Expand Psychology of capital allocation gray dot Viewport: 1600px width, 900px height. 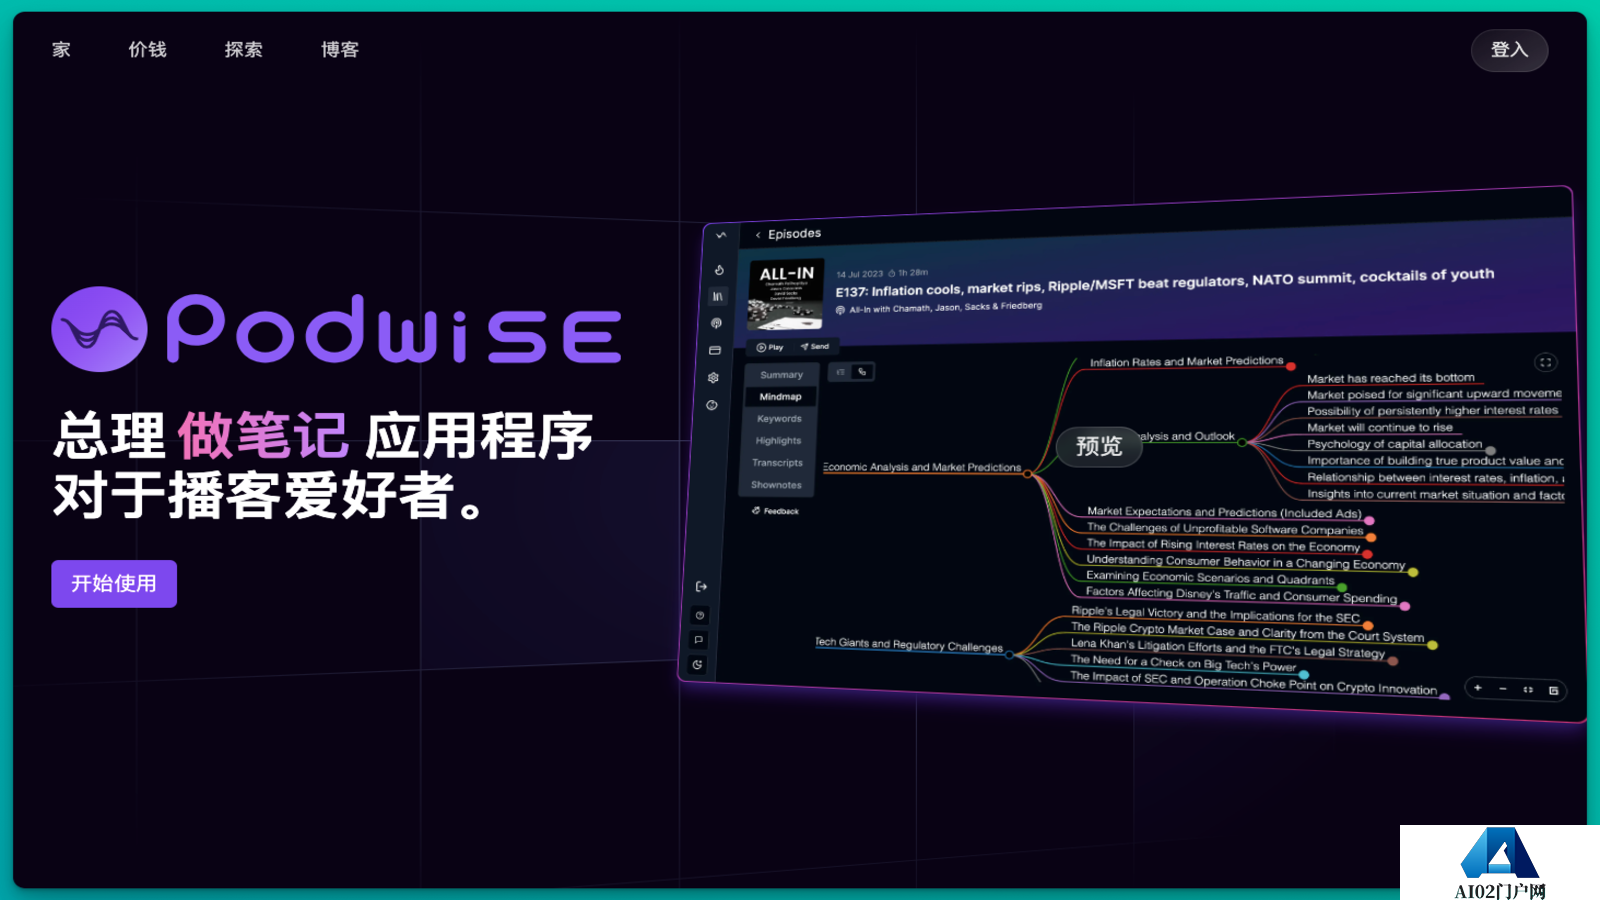(x=1490, y=451)
